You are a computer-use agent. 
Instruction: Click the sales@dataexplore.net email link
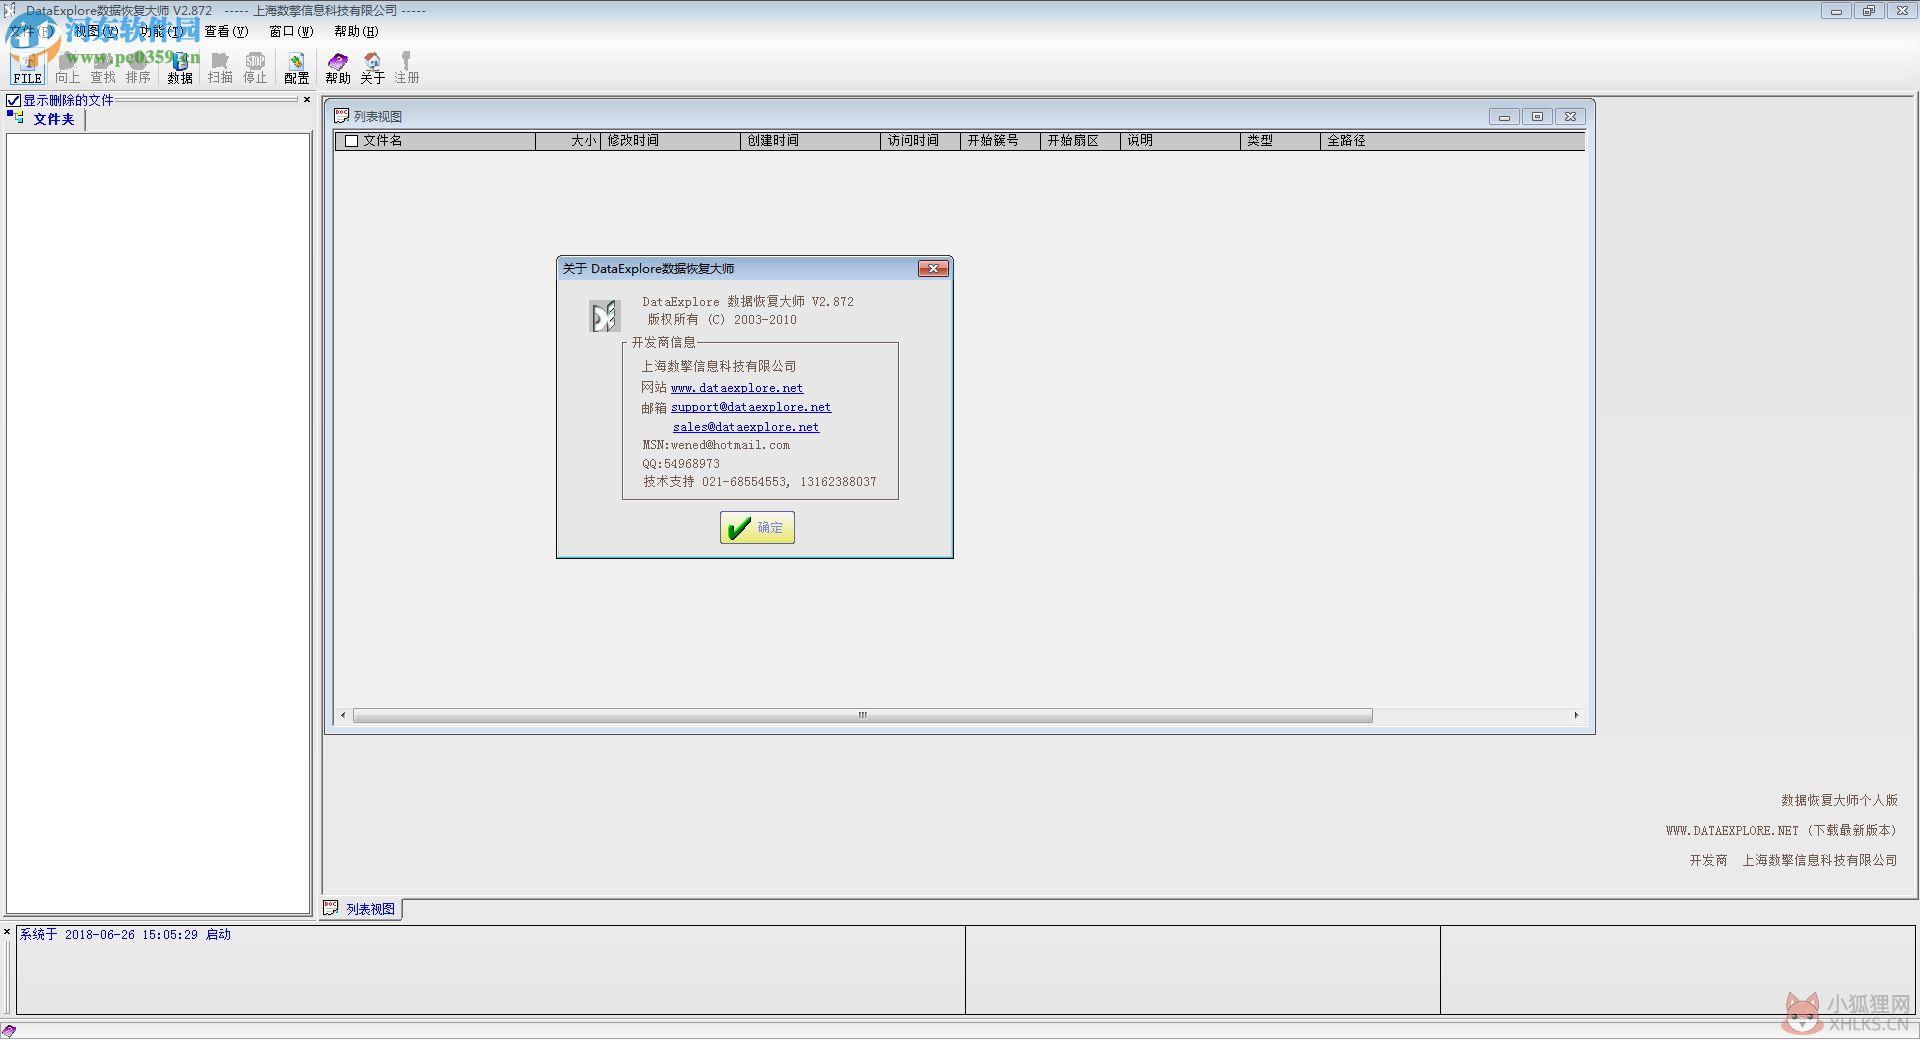coord(746,427)
